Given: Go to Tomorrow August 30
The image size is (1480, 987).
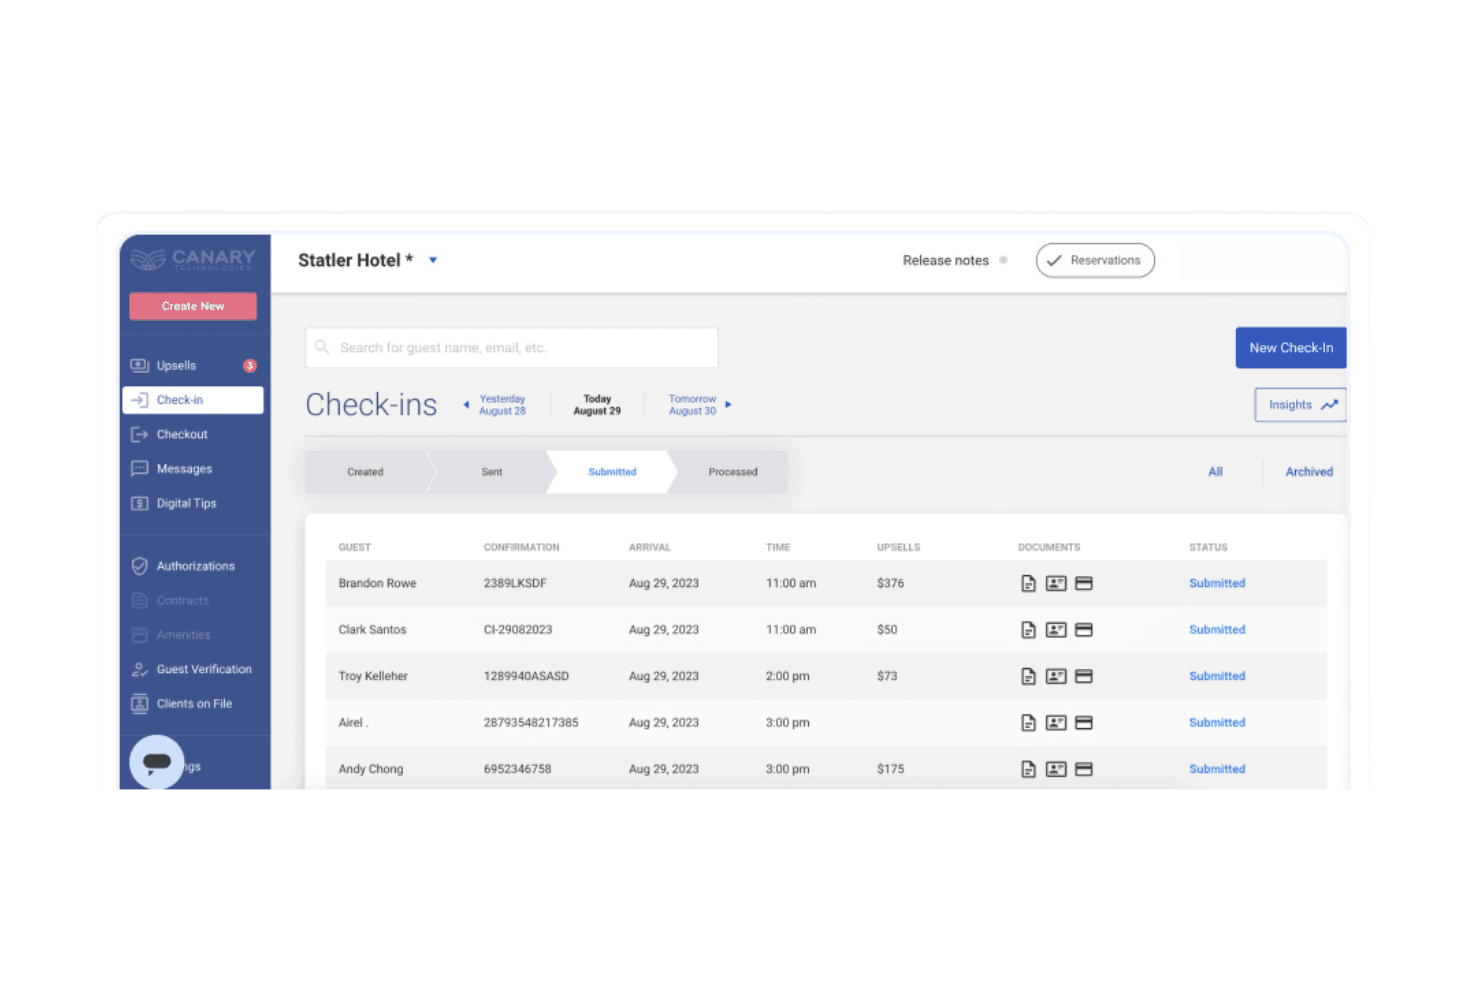Looking at the screenshot, I should click(x=692, y=405).
